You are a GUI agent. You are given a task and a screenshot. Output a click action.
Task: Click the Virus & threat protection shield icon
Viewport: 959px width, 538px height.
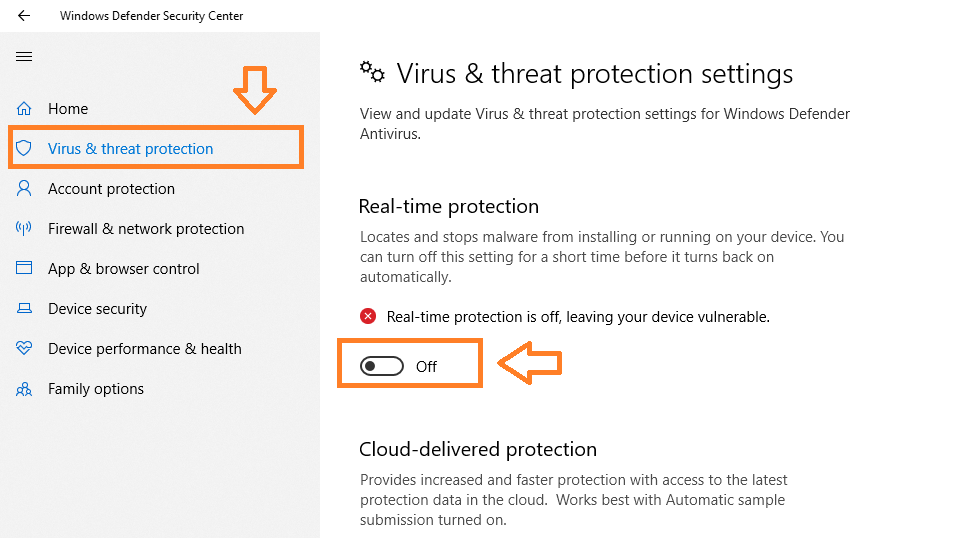[24, 149]
